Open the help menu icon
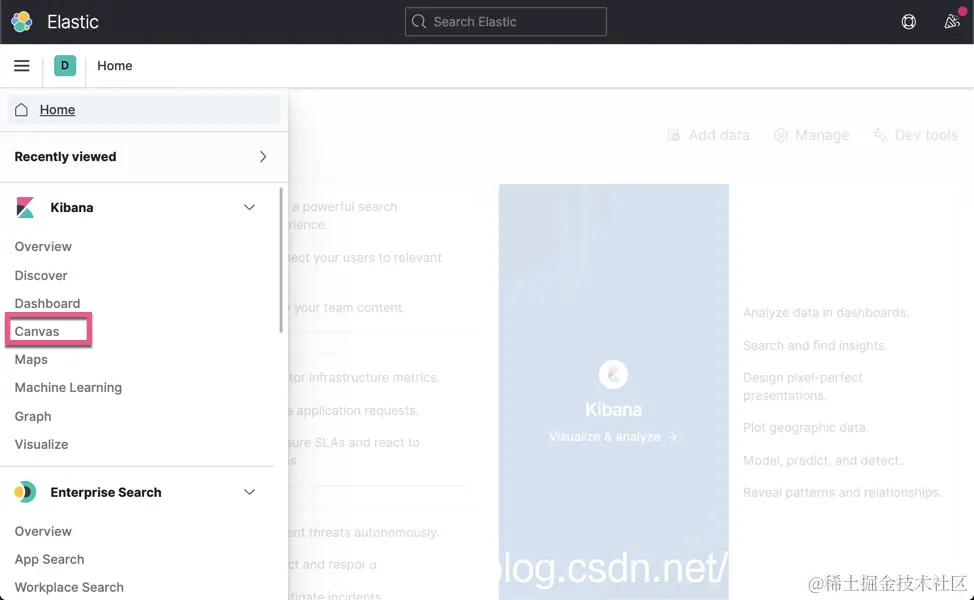 coord(908,22)
